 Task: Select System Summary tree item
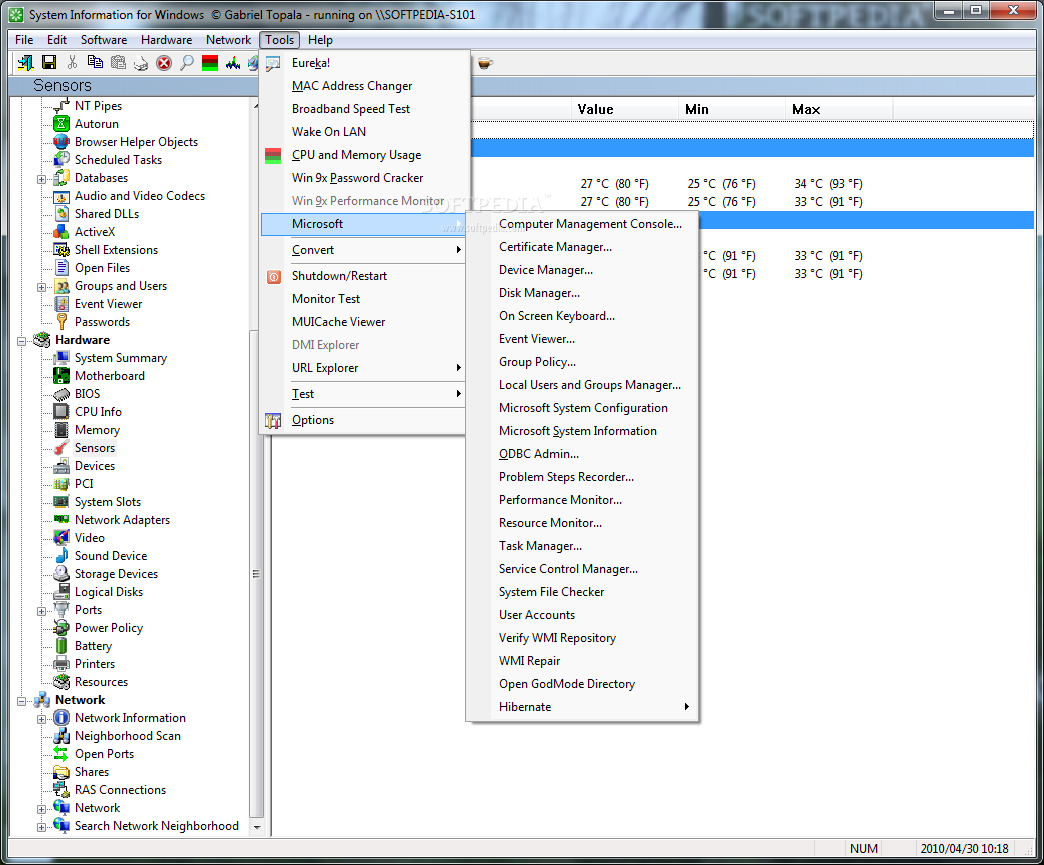(121, 358)
